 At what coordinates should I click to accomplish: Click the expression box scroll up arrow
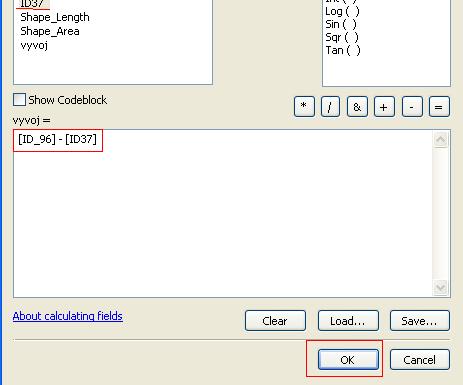click(441, 139)
